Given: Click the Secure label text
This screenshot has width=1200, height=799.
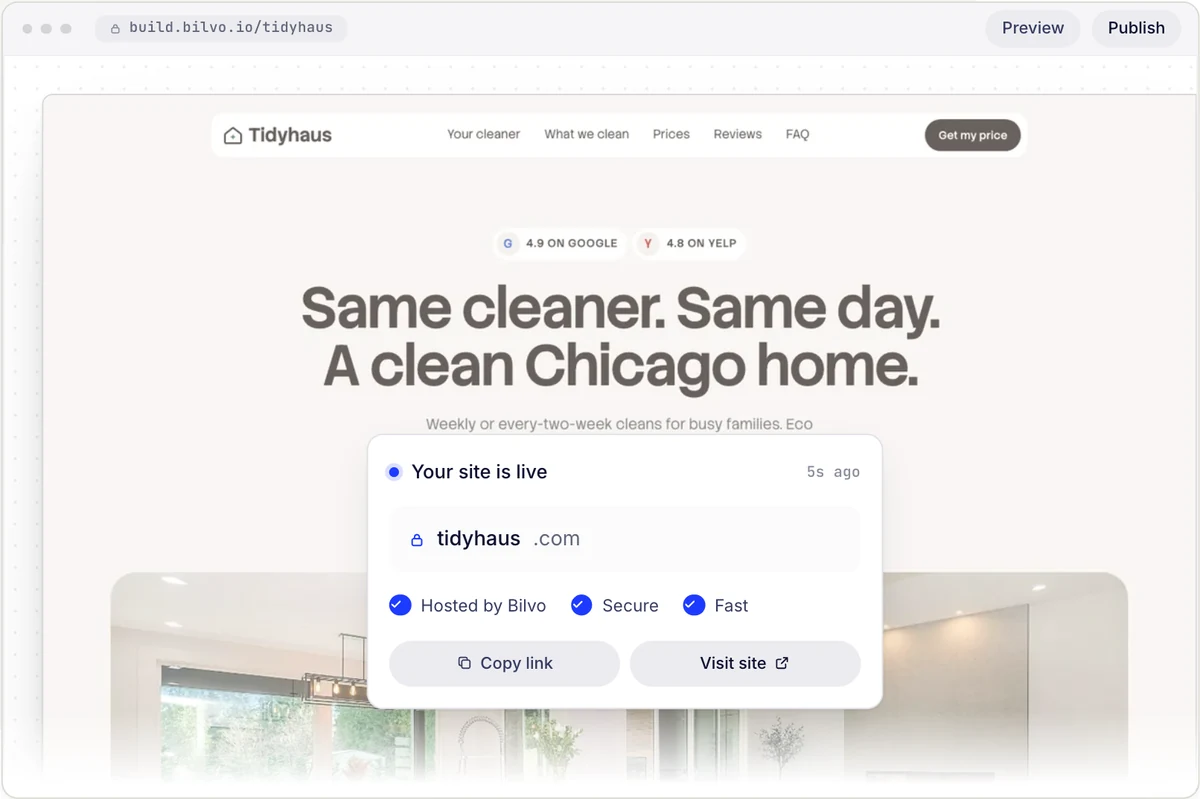Looking at the screenshot, I should pyautogui.click(x=630, y=605).
